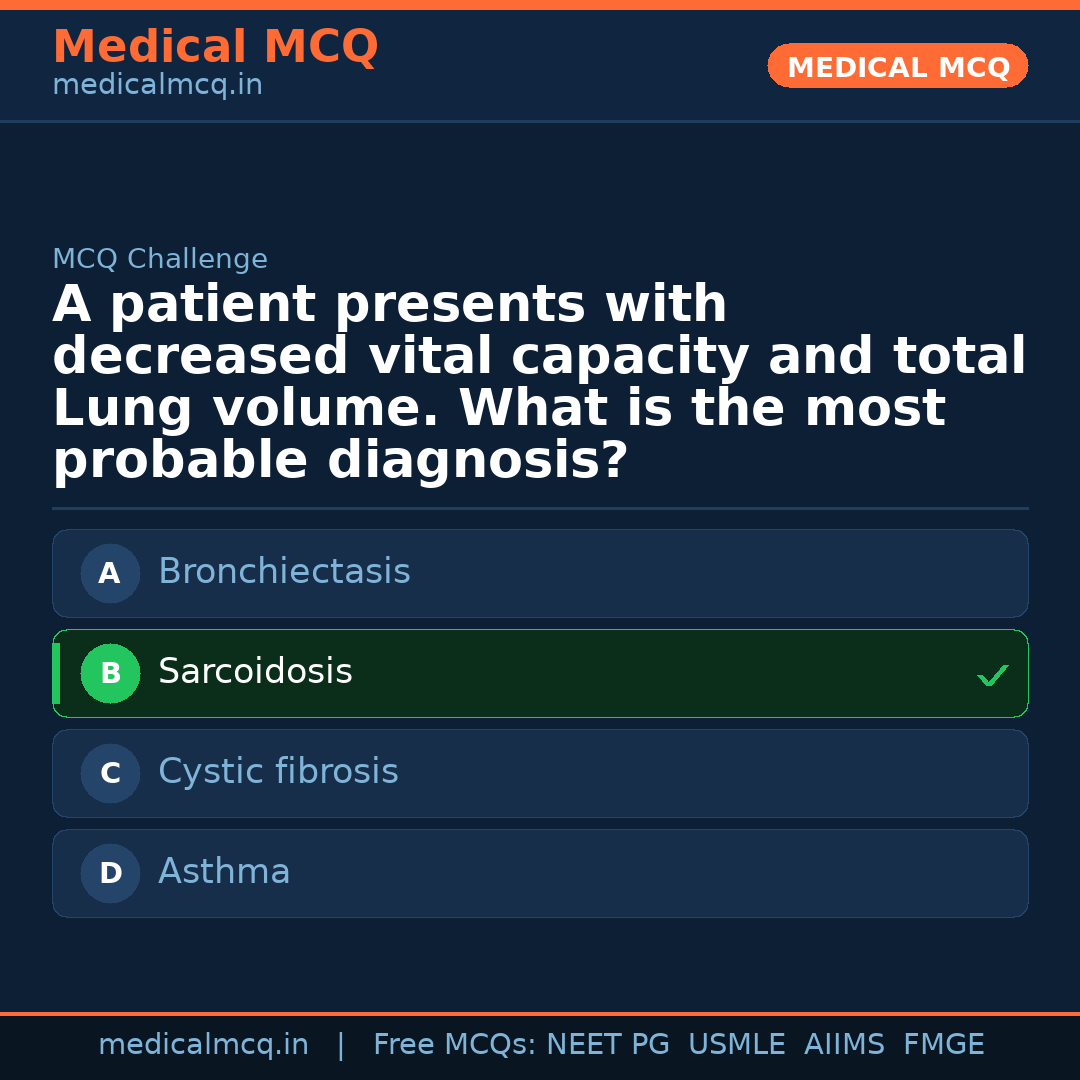Open the medicalmcq.in link in the footer

[x=203, y=1045]
